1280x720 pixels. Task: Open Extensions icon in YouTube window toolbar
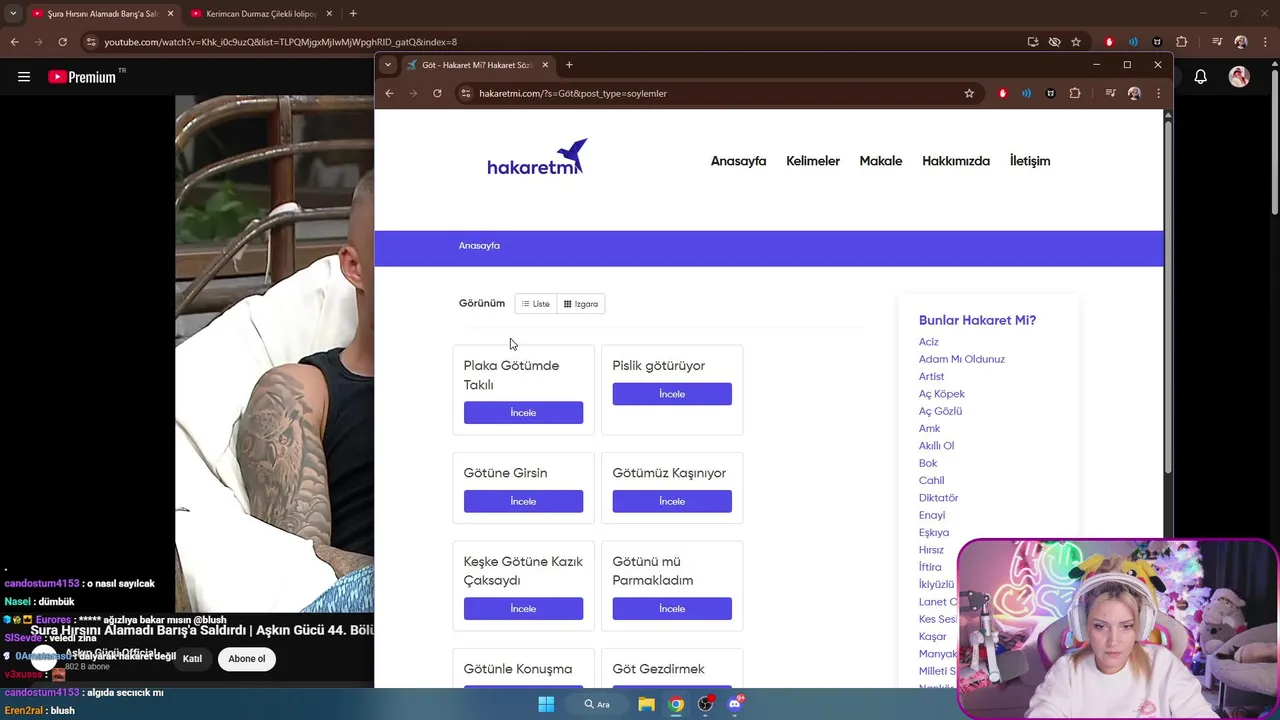click(x=1182, y=42)
